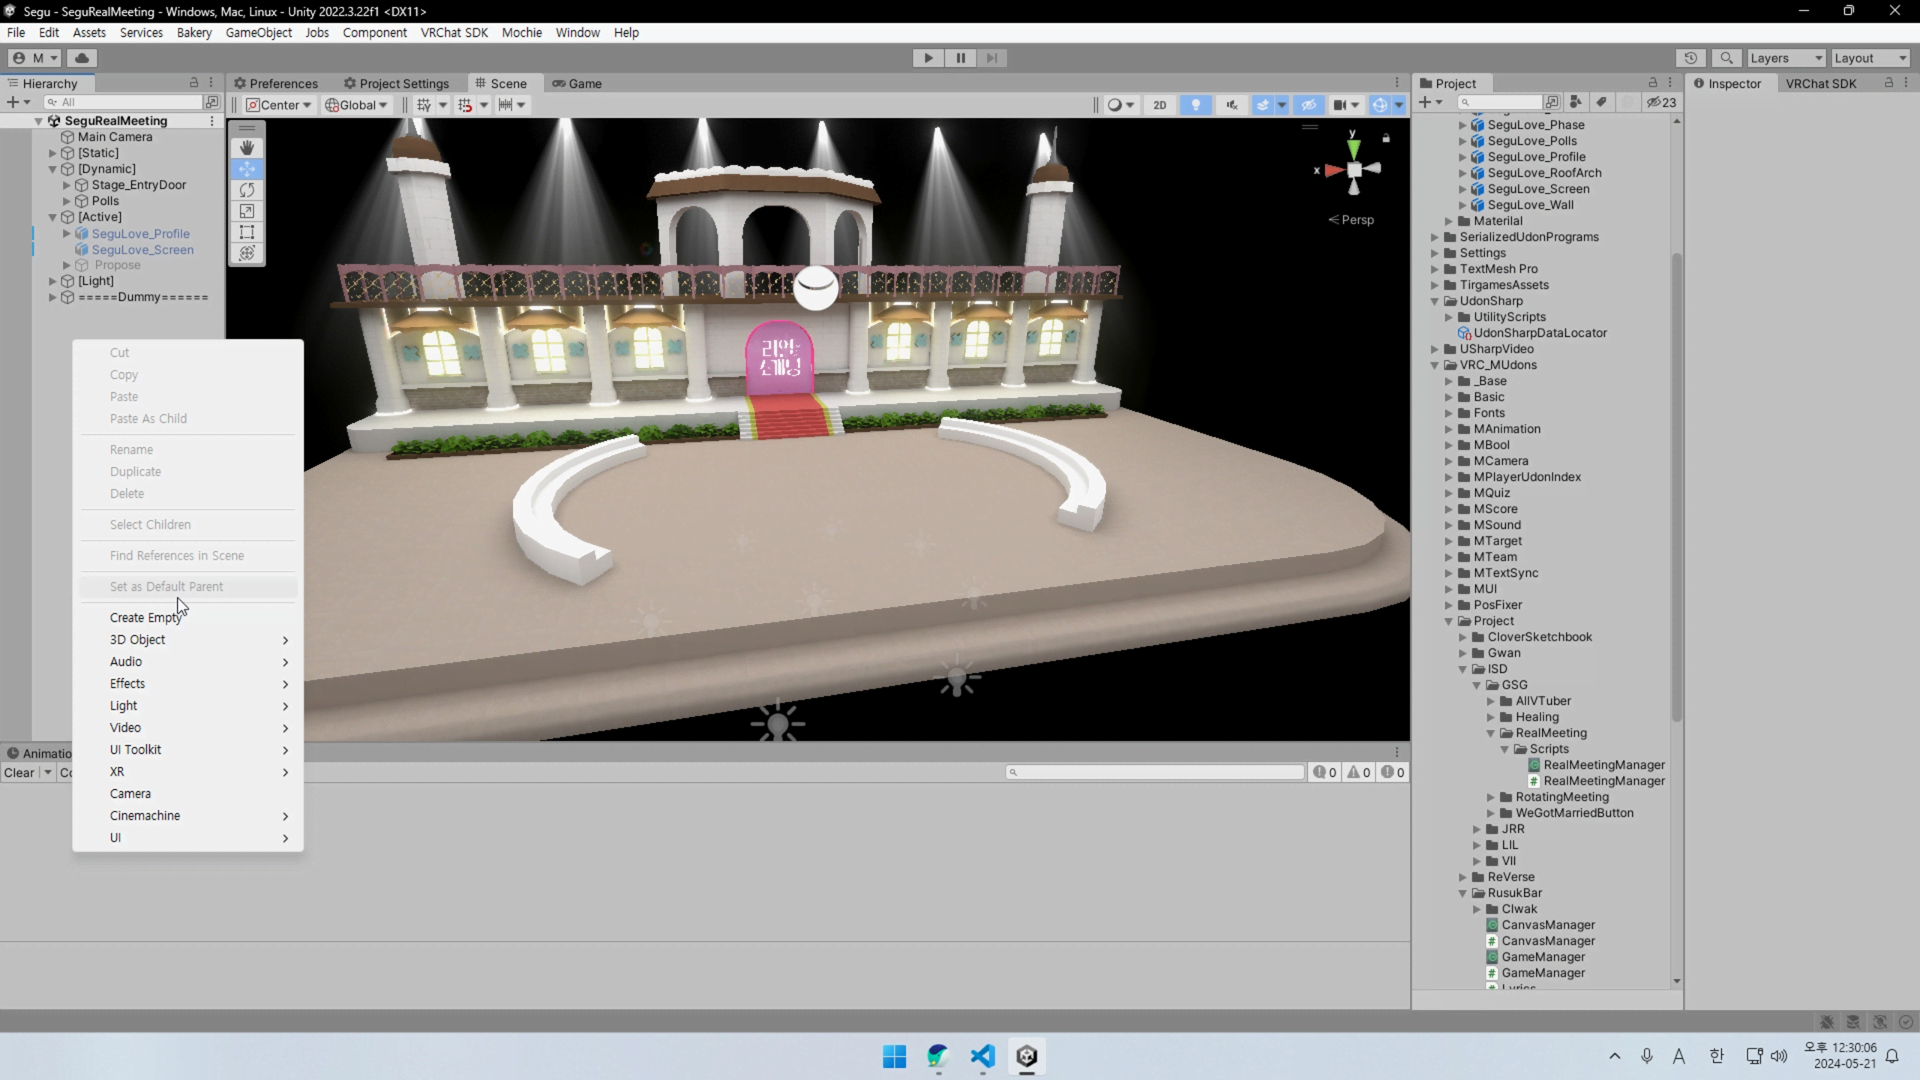
Task: Open the undo history icon
Action: [1691, 58]
